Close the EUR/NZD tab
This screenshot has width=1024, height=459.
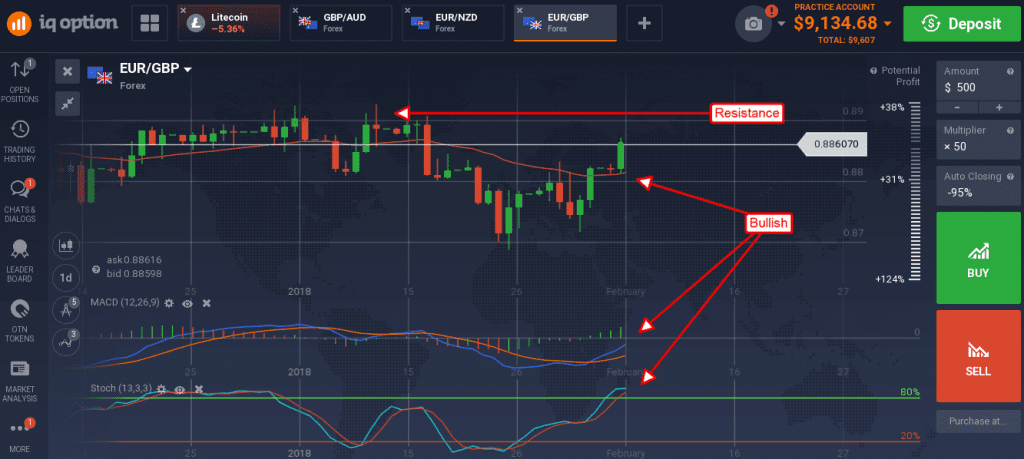408,10
